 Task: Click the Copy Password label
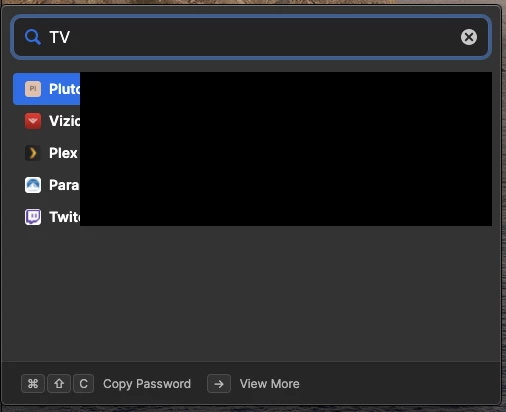tap(147, 384)
